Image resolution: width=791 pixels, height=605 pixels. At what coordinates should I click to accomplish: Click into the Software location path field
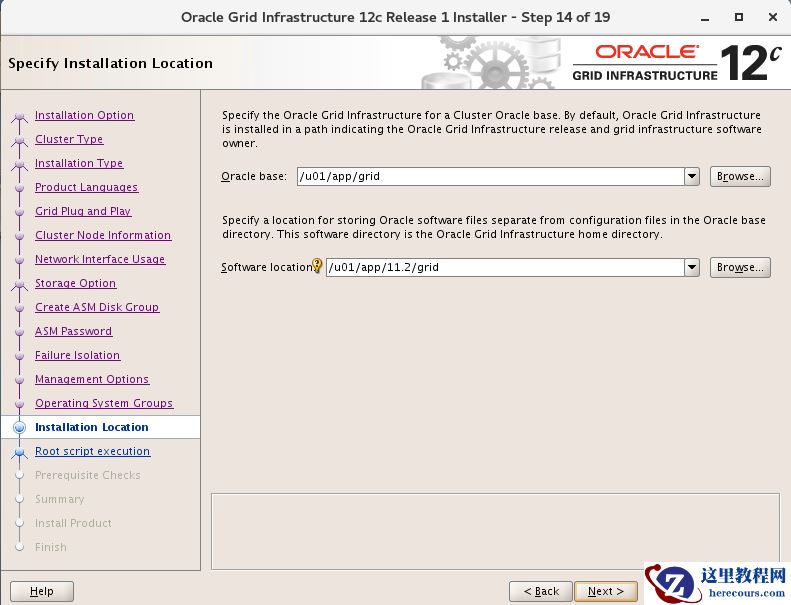coord(505,267)
